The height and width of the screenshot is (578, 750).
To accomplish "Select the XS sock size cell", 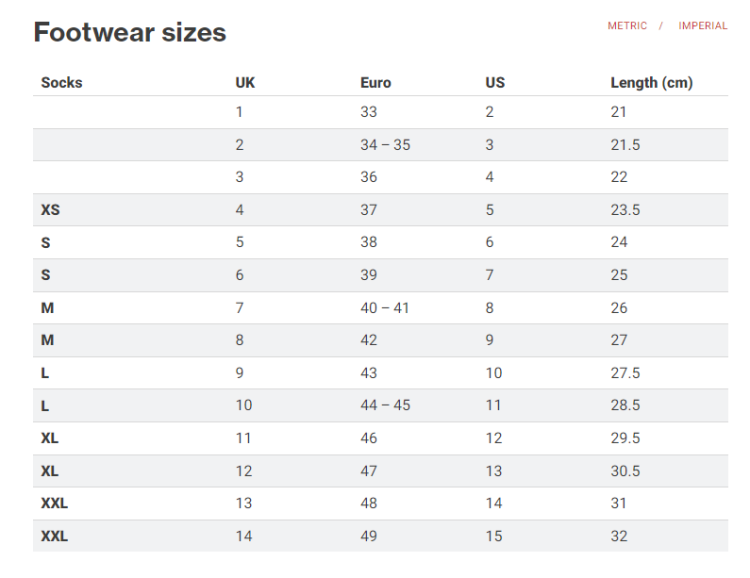I will [50, 210].
